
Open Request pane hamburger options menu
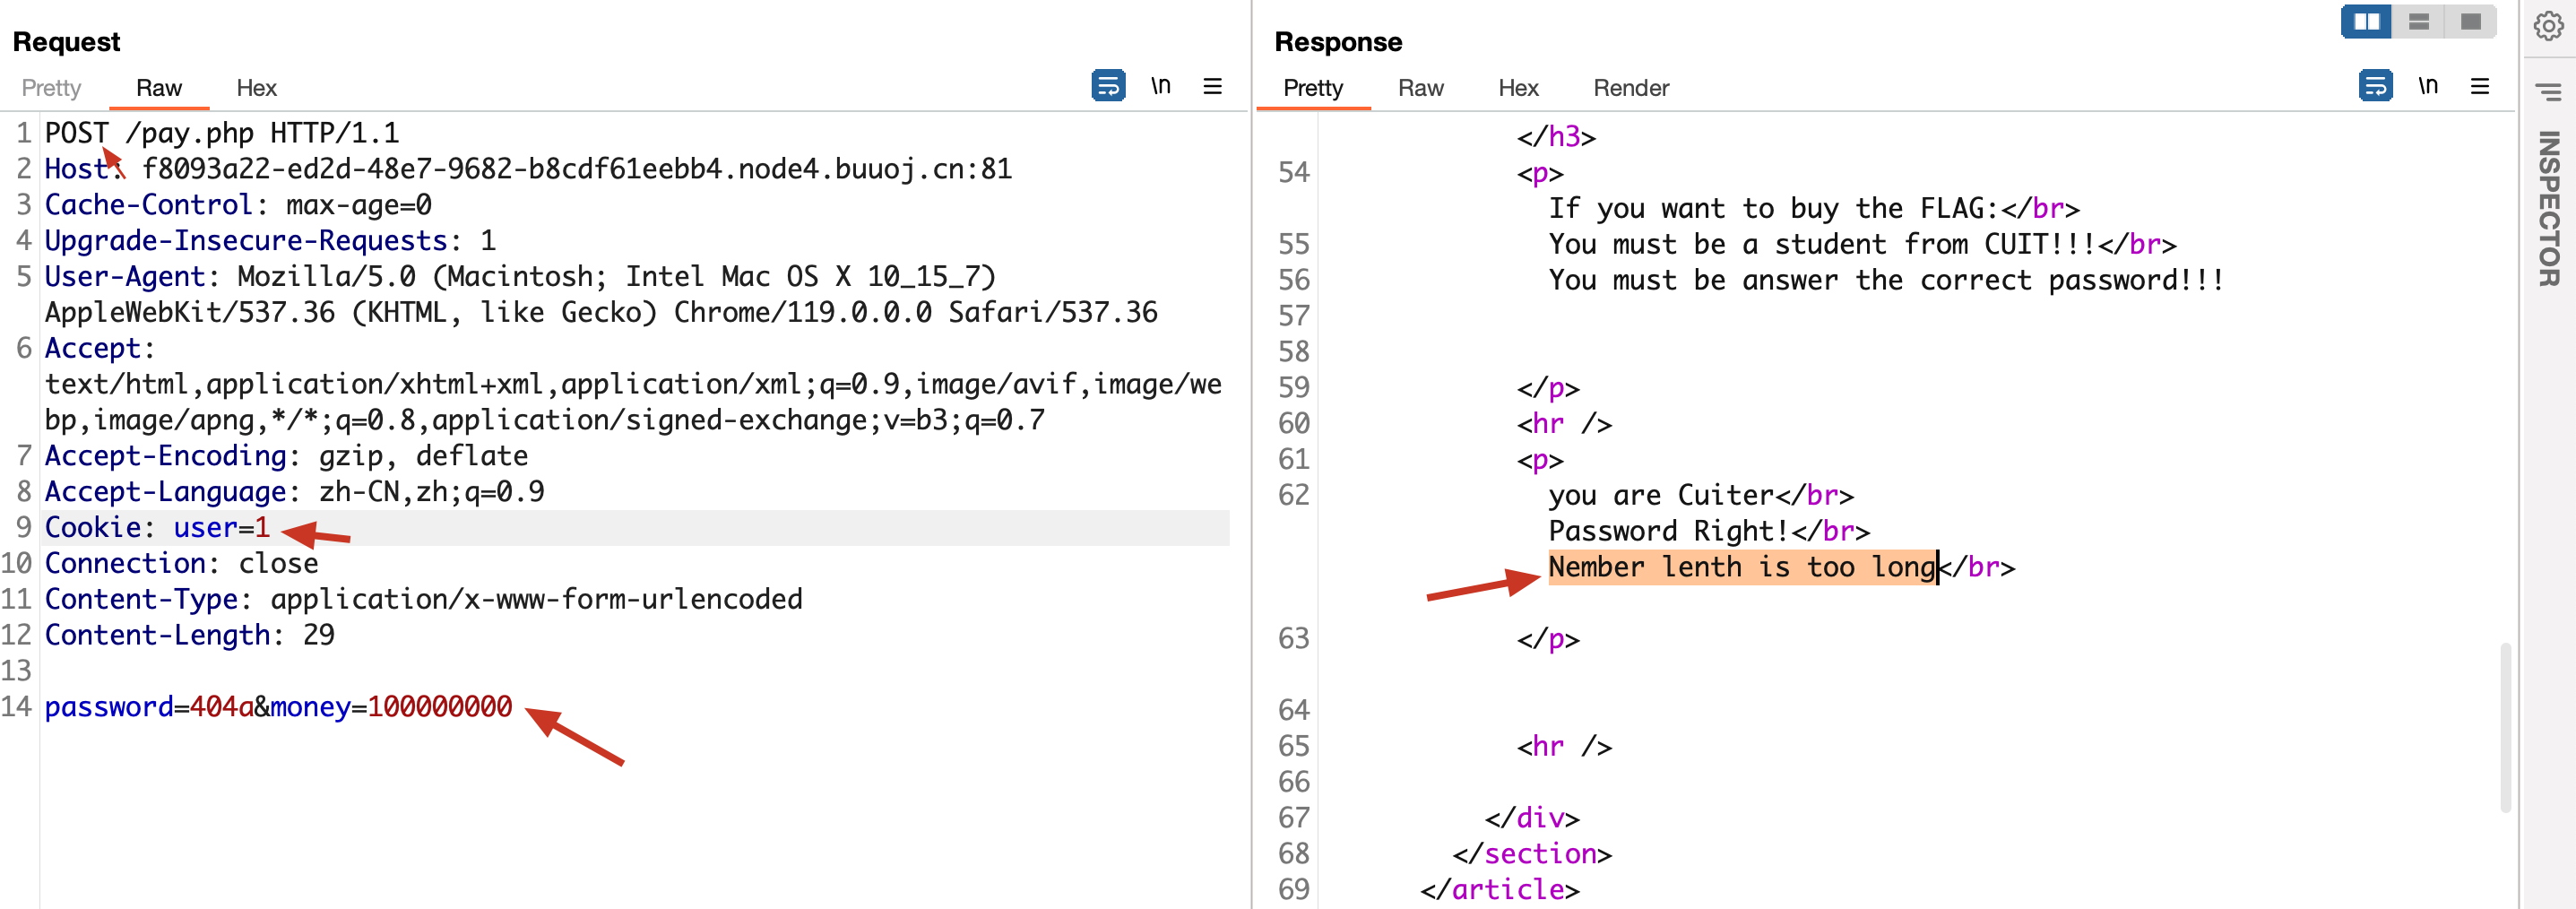pyautogui.click(x=1212, y=86)
